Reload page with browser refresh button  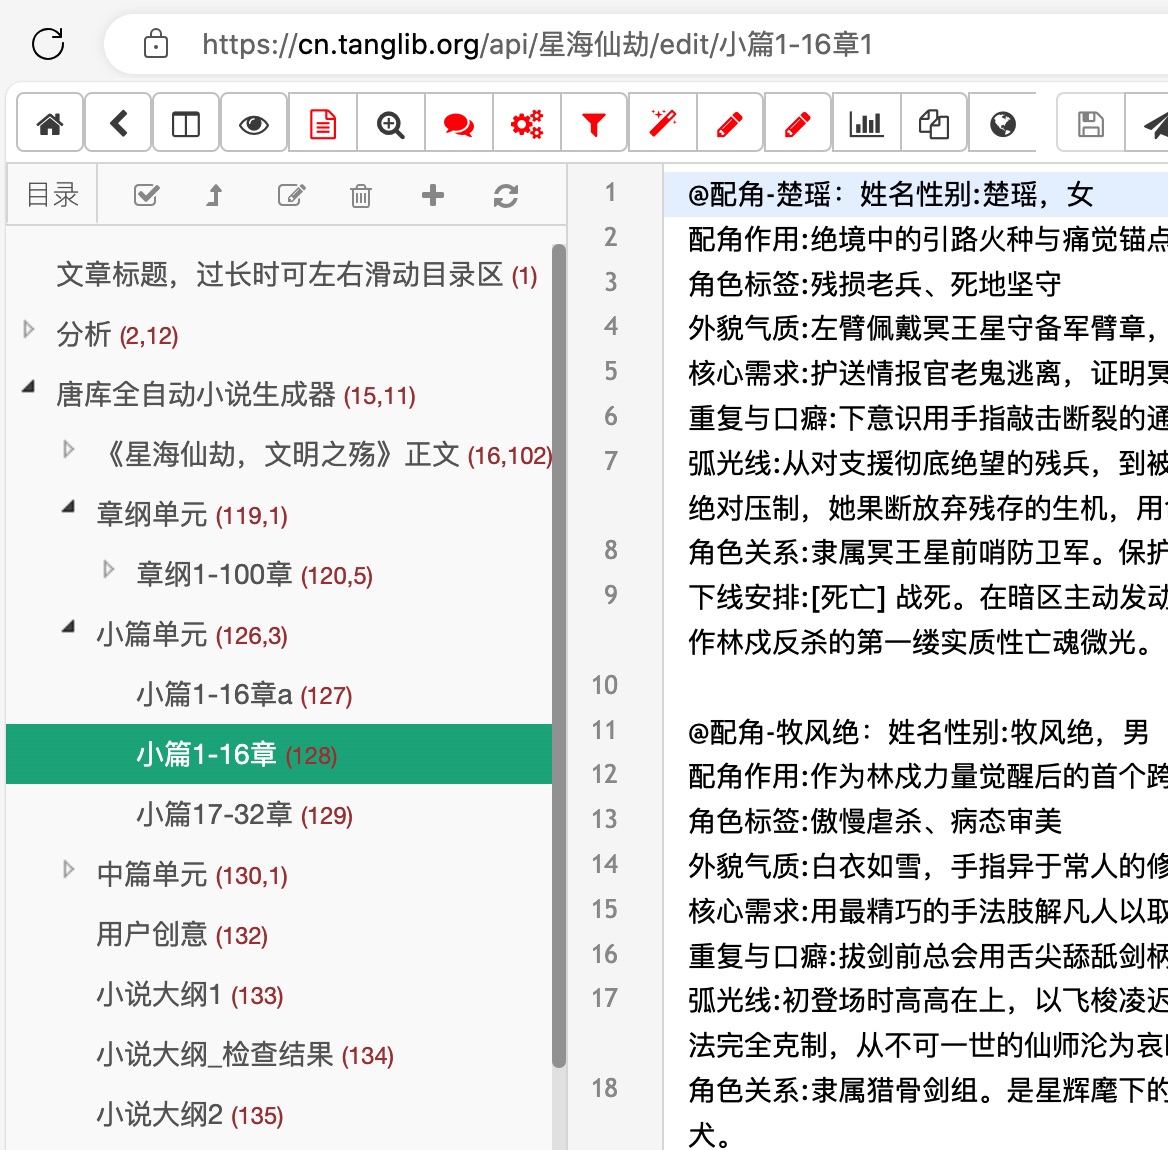tap(48, 44)
